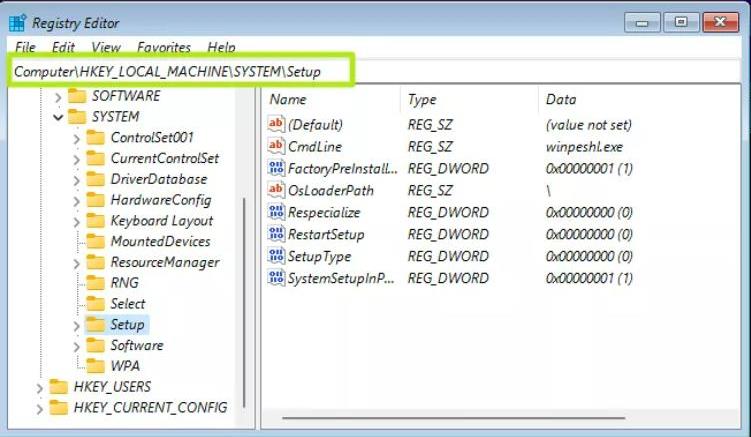Click the registry path address bar
This screenshot has height=437, width=751.
click(x=376, y=71)
